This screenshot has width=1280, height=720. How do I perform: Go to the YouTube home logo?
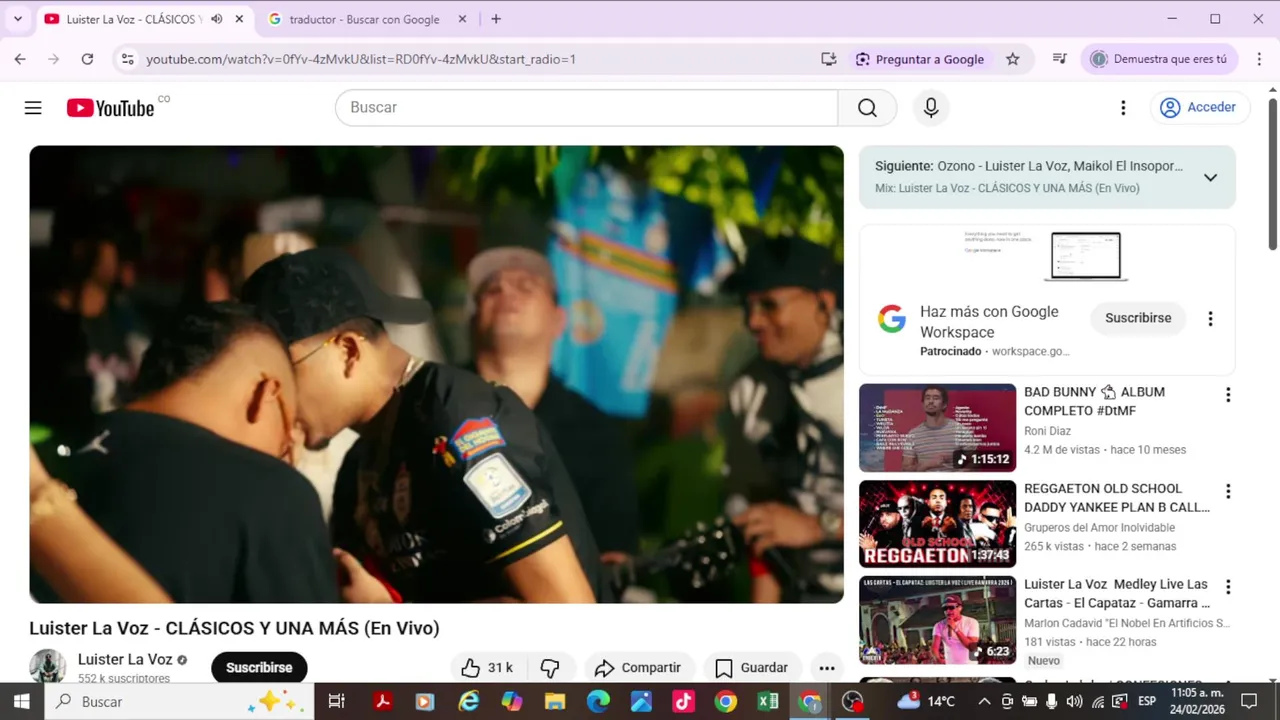pyautogui.click(x=110, y=108)
